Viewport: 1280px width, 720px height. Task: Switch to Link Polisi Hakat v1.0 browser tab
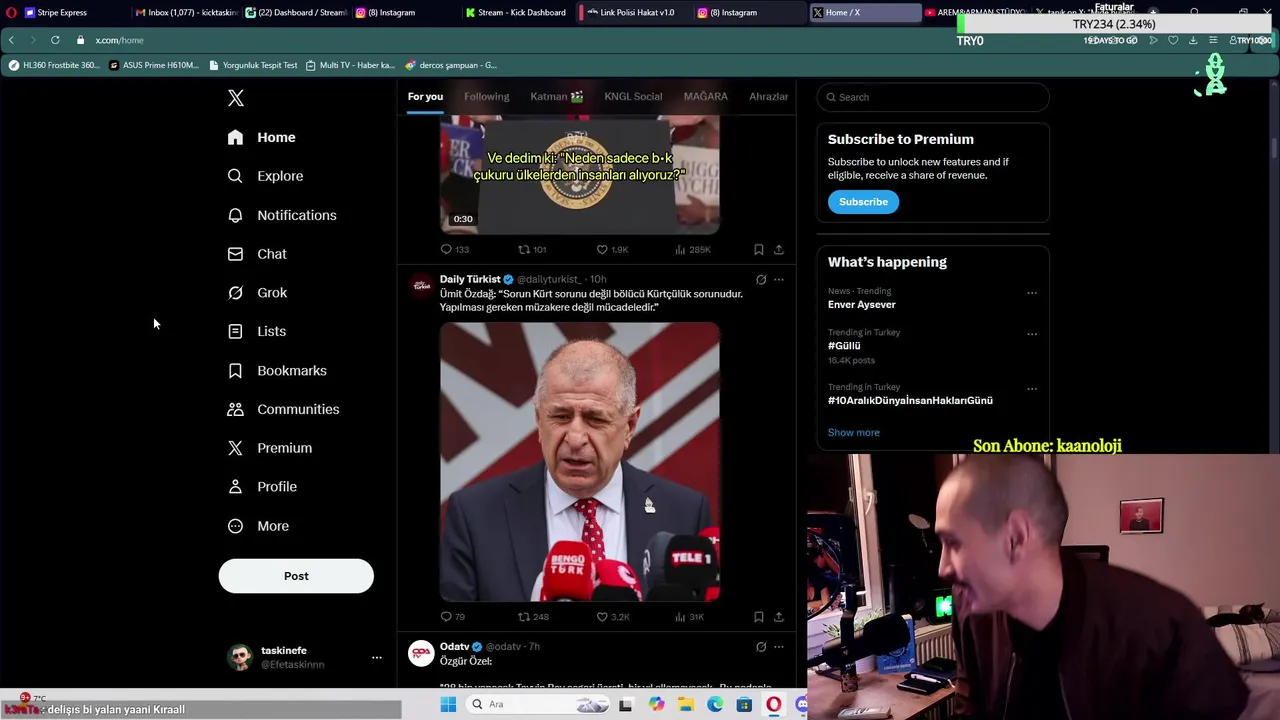[x=634, y=12]
